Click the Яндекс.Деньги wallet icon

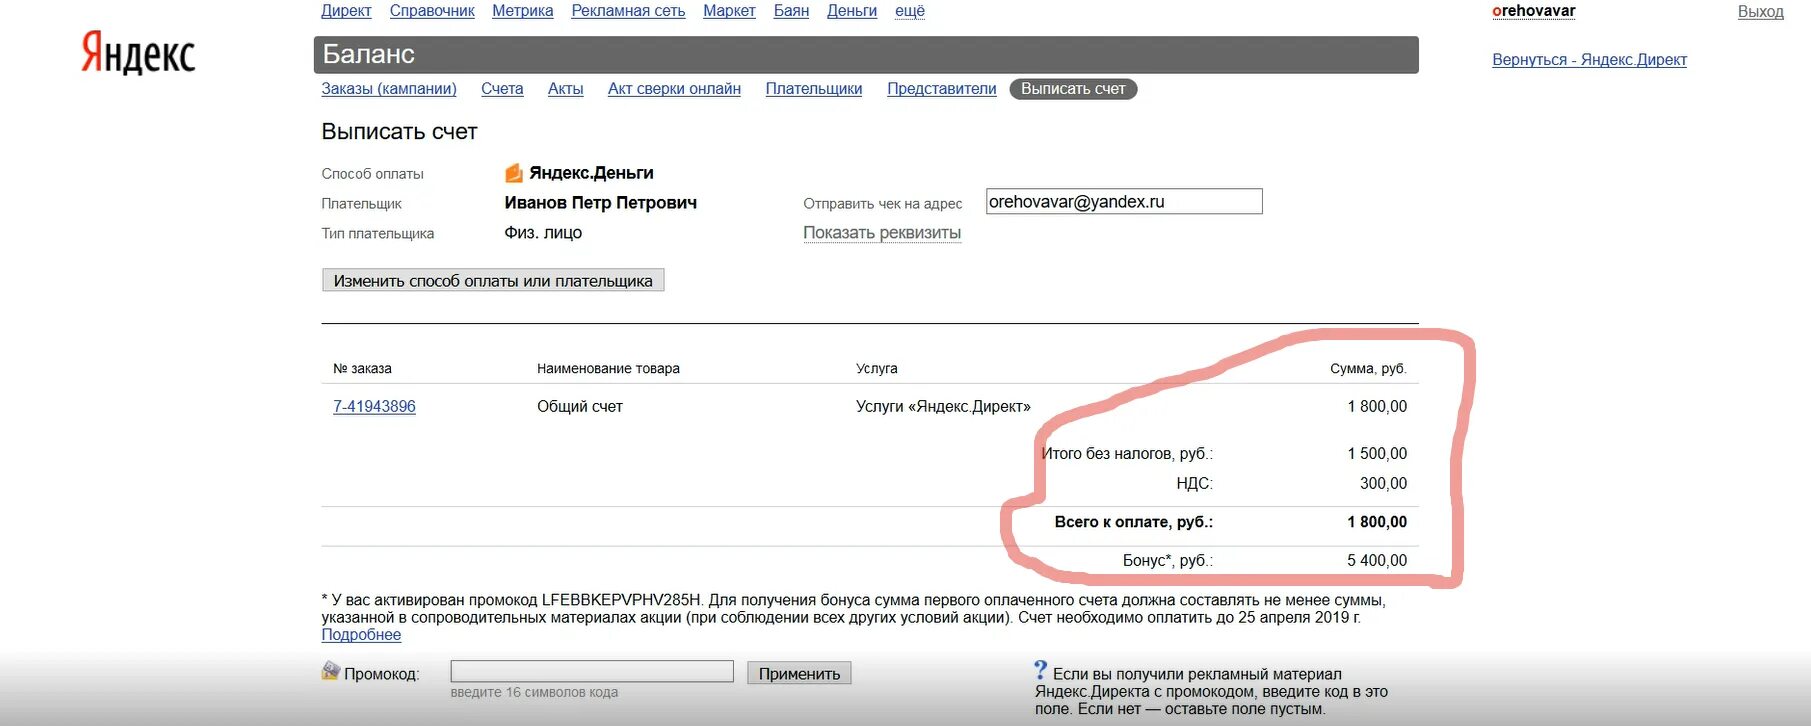(514, 173)
